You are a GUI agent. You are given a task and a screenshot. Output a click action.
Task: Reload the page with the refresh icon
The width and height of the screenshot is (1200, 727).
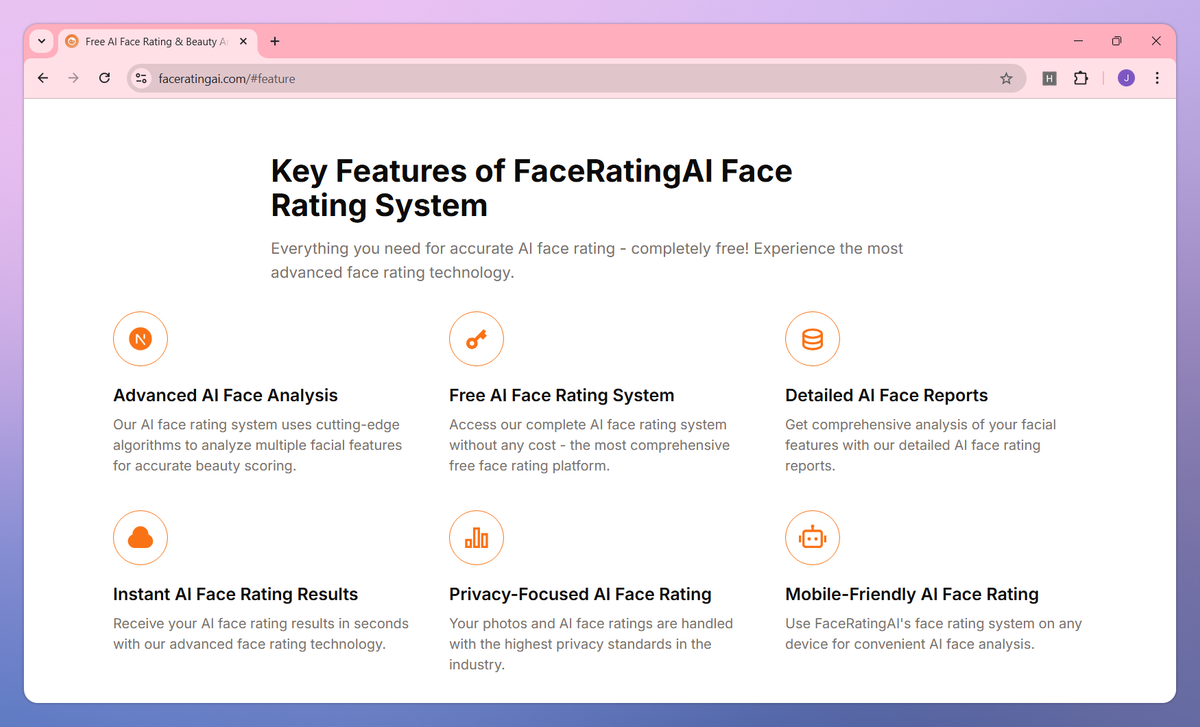point(104,78)
